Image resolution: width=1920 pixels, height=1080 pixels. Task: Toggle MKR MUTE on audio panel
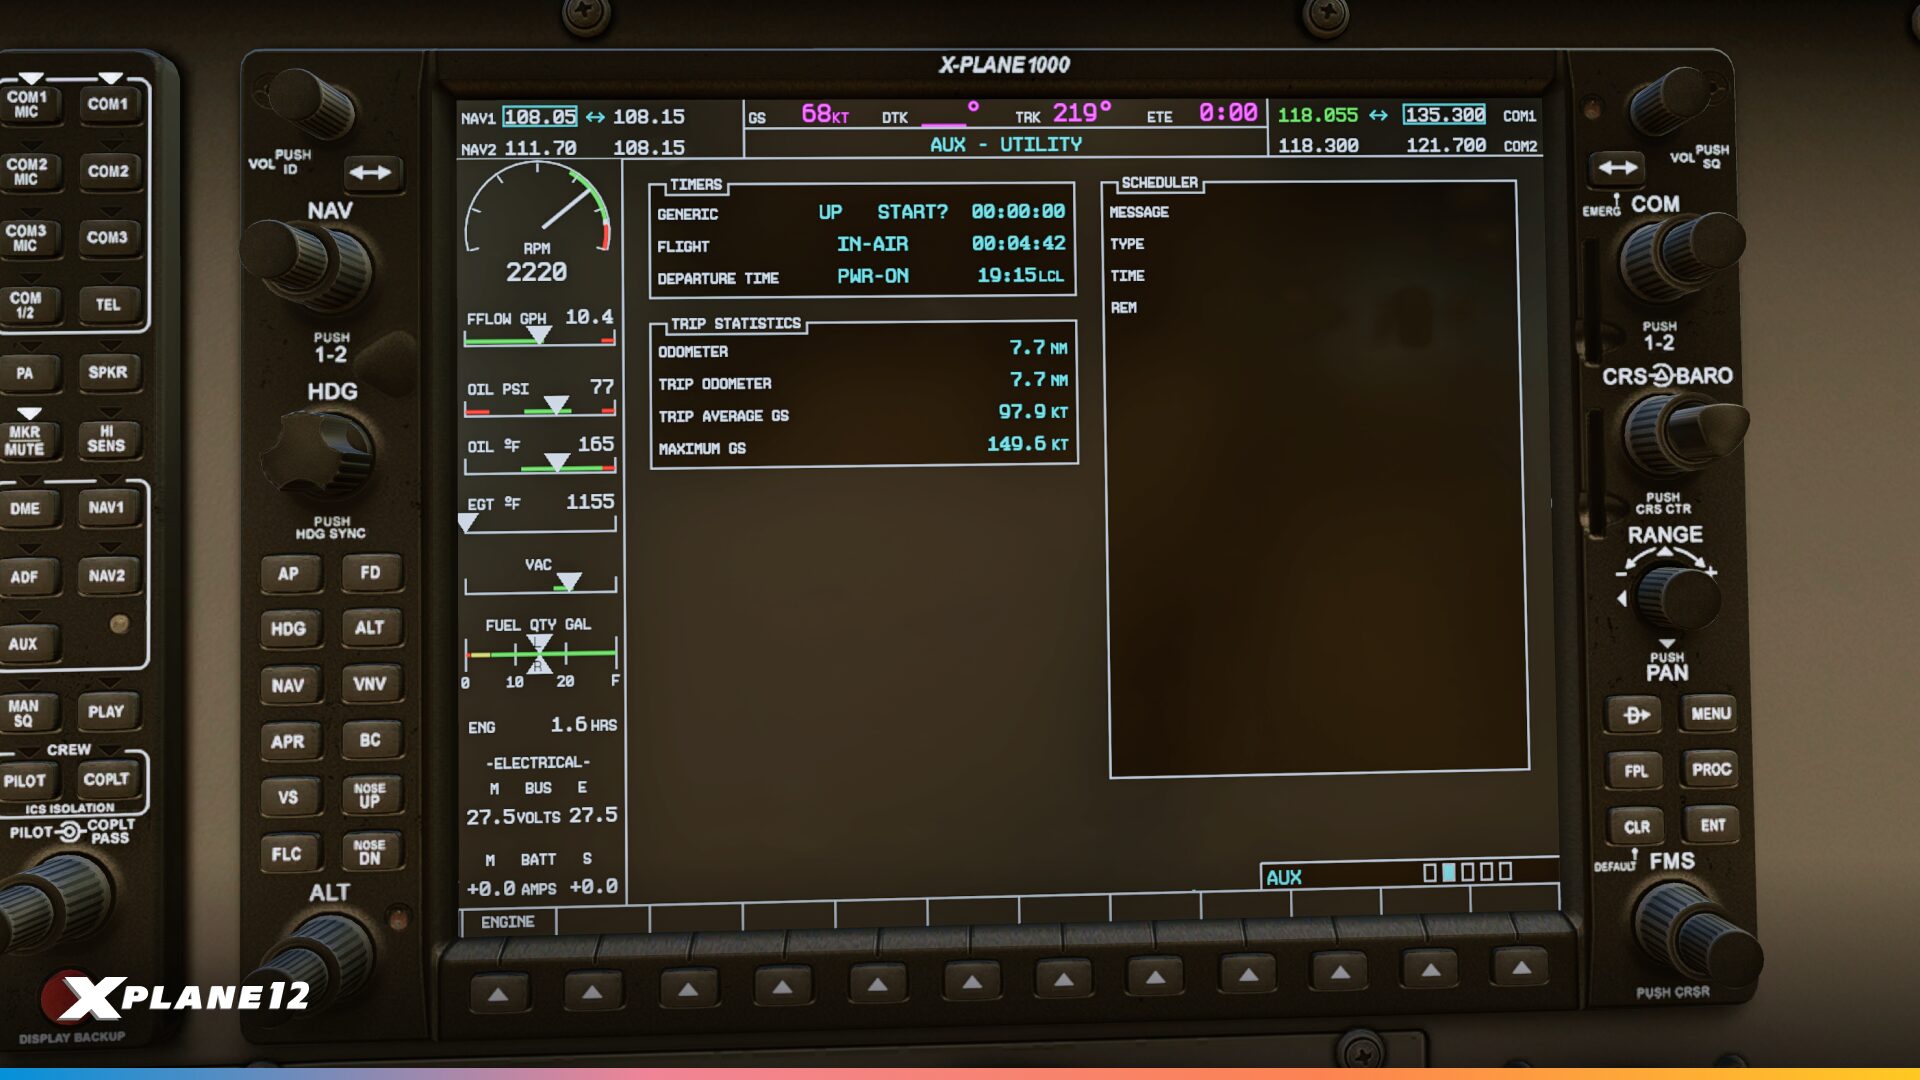pos(25,441)
